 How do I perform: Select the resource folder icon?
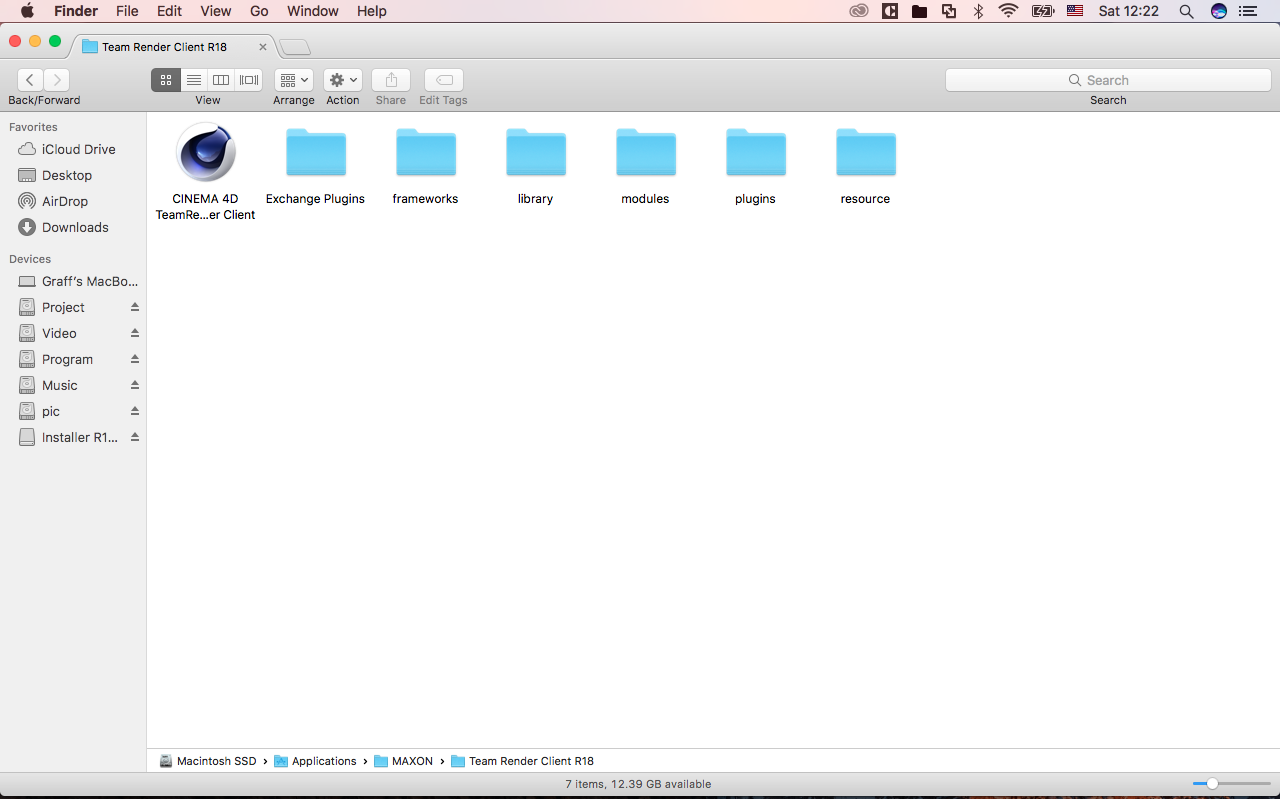[x=866, y=152]
